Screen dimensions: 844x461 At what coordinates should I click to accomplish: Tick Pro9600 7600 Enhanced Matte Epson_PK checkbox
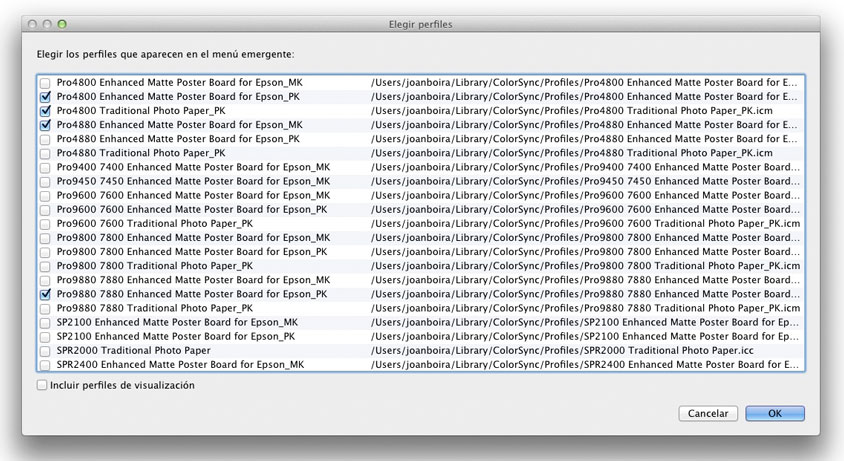[x=45, y=210]
